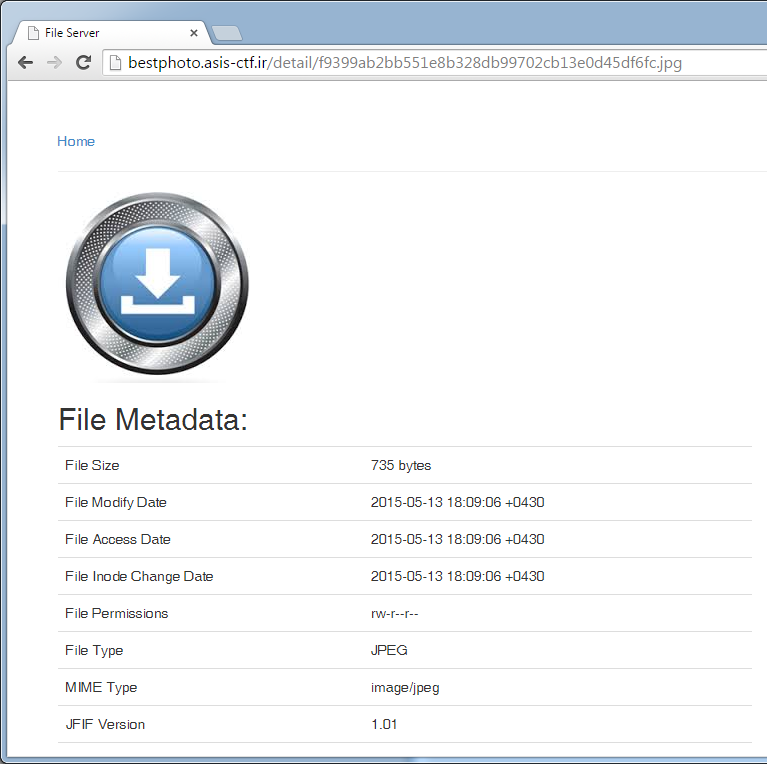Screen dimensions: 767x764
Task: Click the blue download image
Action: click(x=157, y=284)
